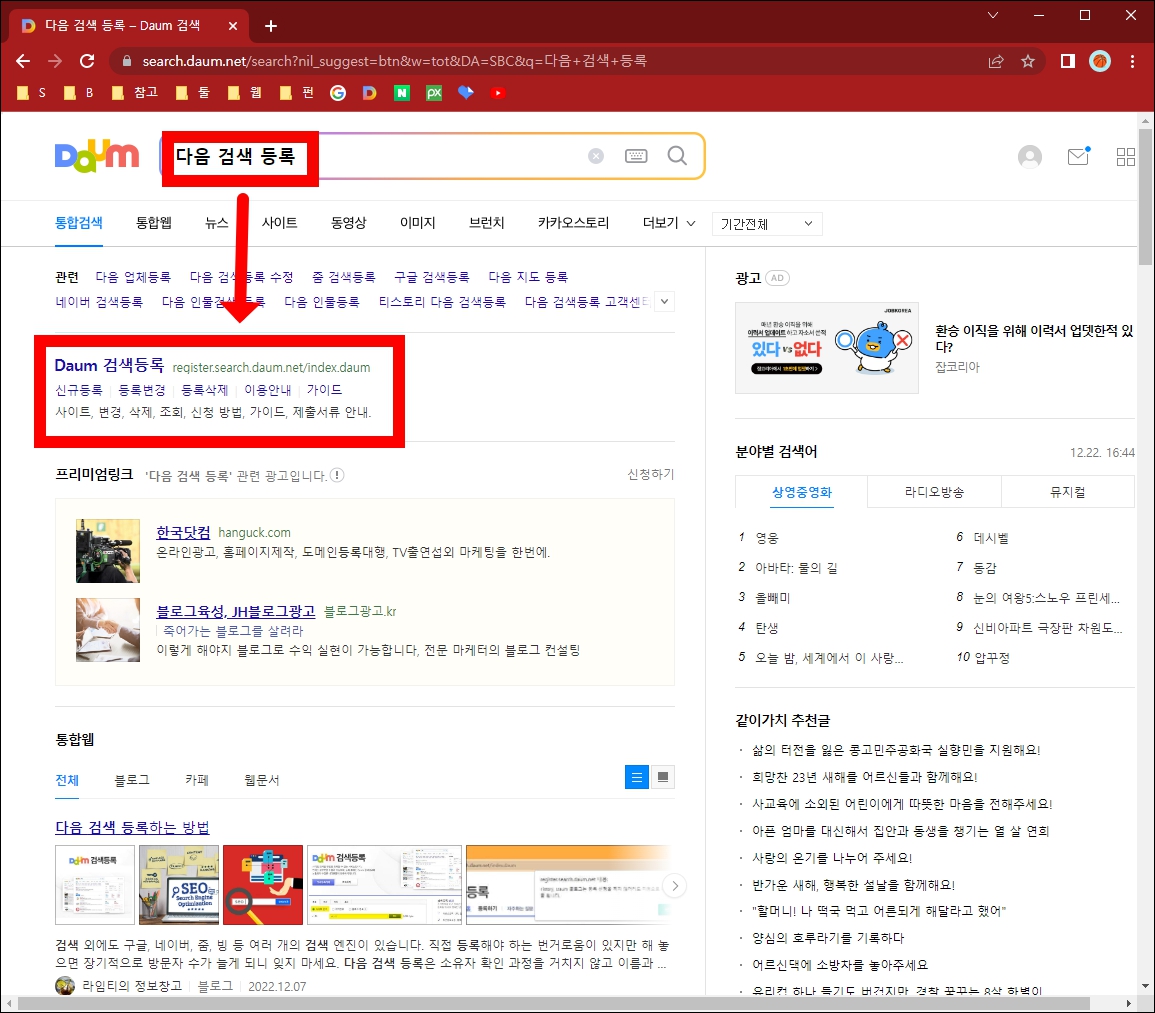Viewport: 1155px width, 1013px height.
Task: Open the Daum mail icon
Action: (1078, 155)
